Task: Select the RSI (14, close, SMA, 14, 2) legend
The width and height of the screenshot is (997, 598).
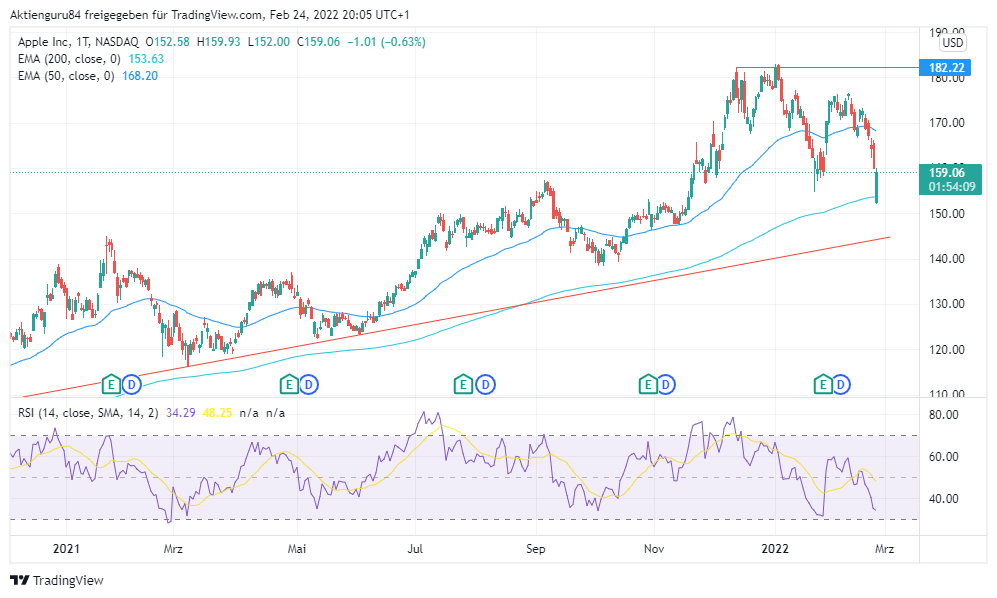Action: click(88, 413)
